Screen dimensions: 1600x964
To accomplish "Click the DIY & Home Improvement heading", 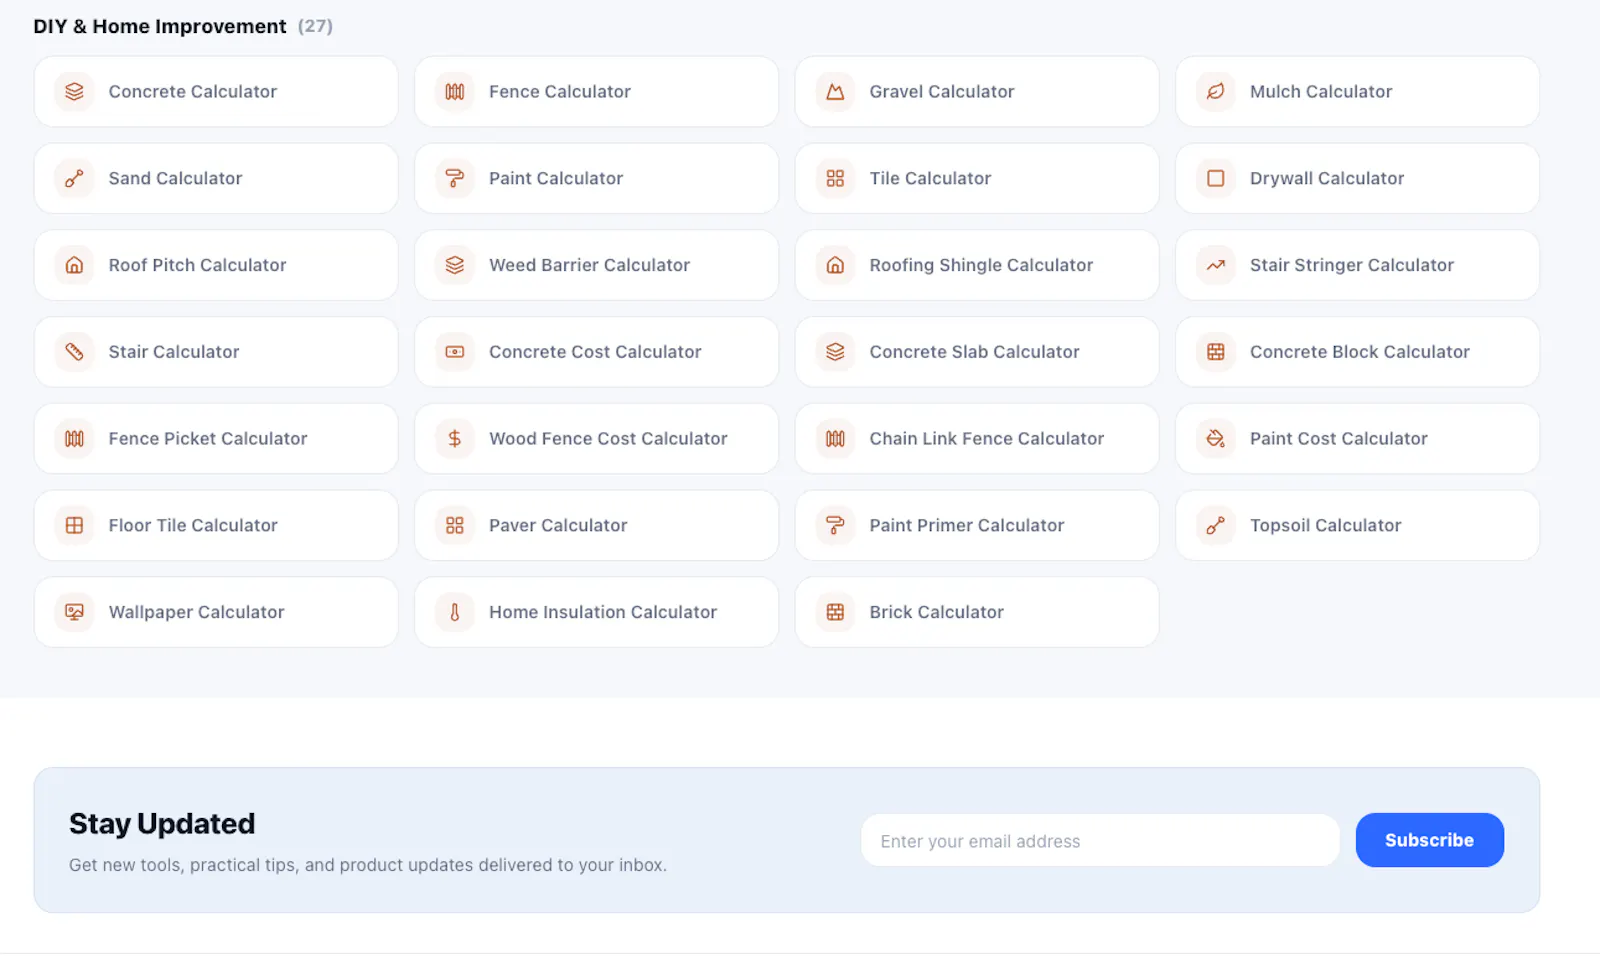I will click(160, 27).
